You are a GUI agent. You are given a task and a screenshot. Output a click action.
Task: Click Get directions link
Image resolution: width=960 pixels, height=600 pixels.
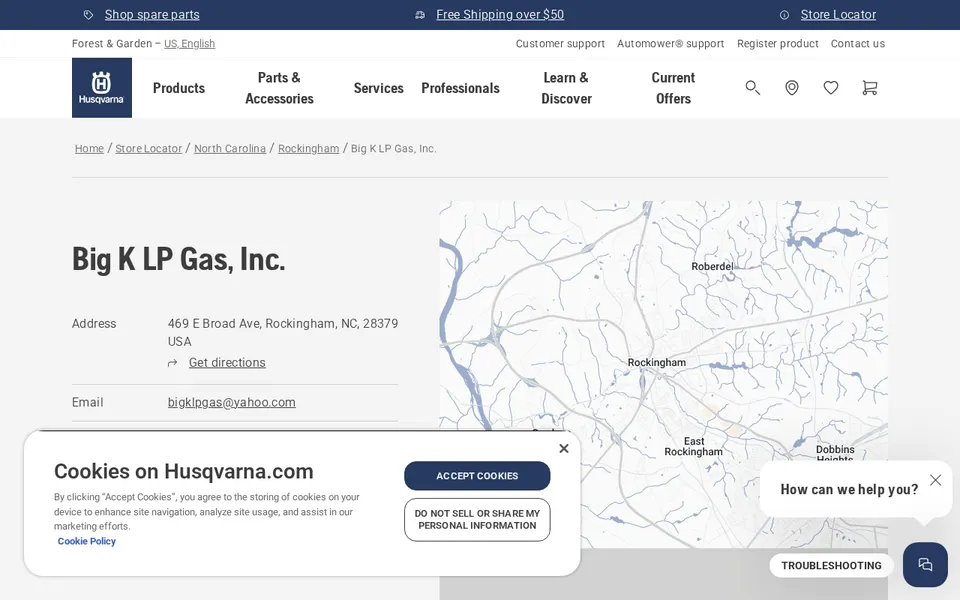click(x=227, y=362)
